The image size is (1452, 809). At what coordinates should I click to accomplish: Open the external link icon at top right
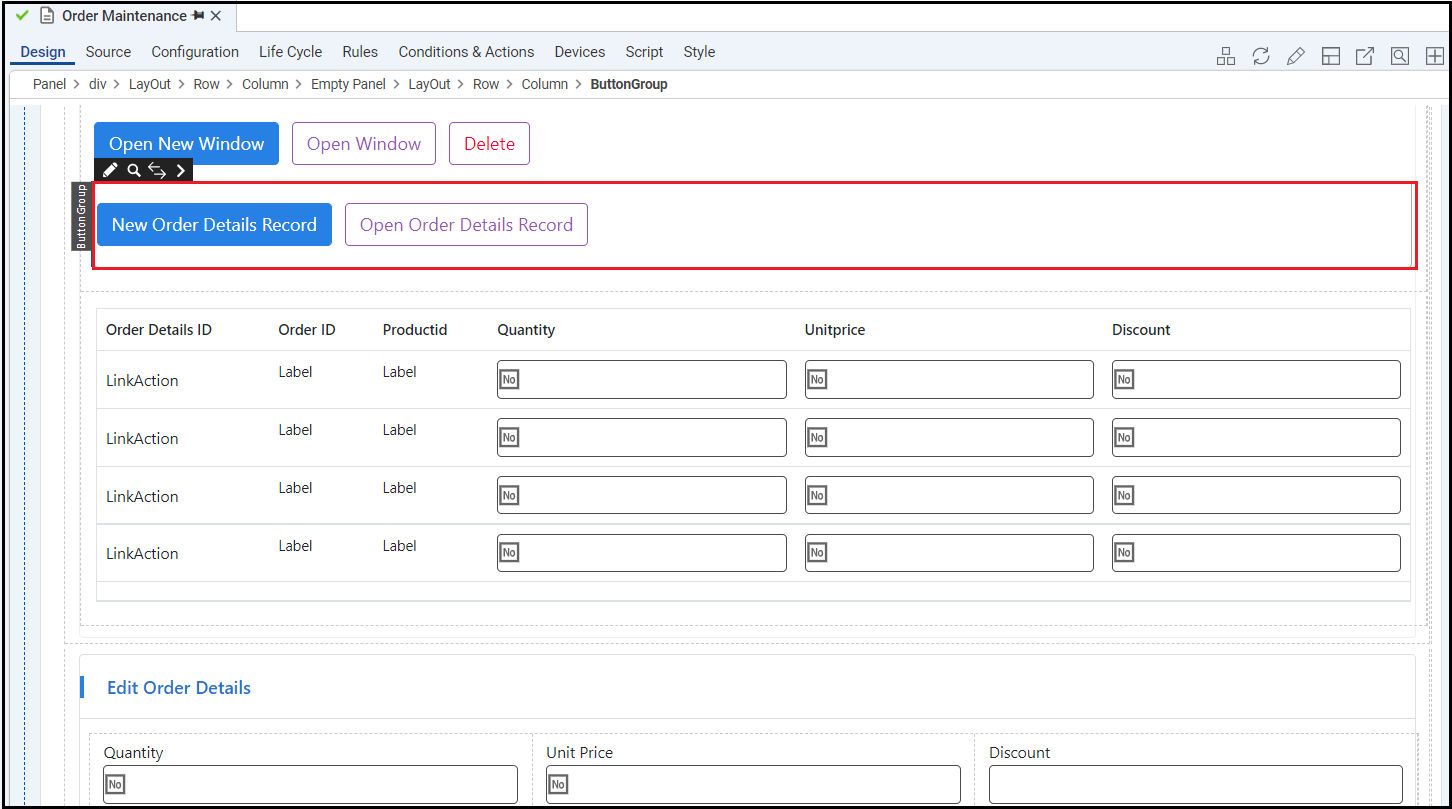[x=1365, y=56]
